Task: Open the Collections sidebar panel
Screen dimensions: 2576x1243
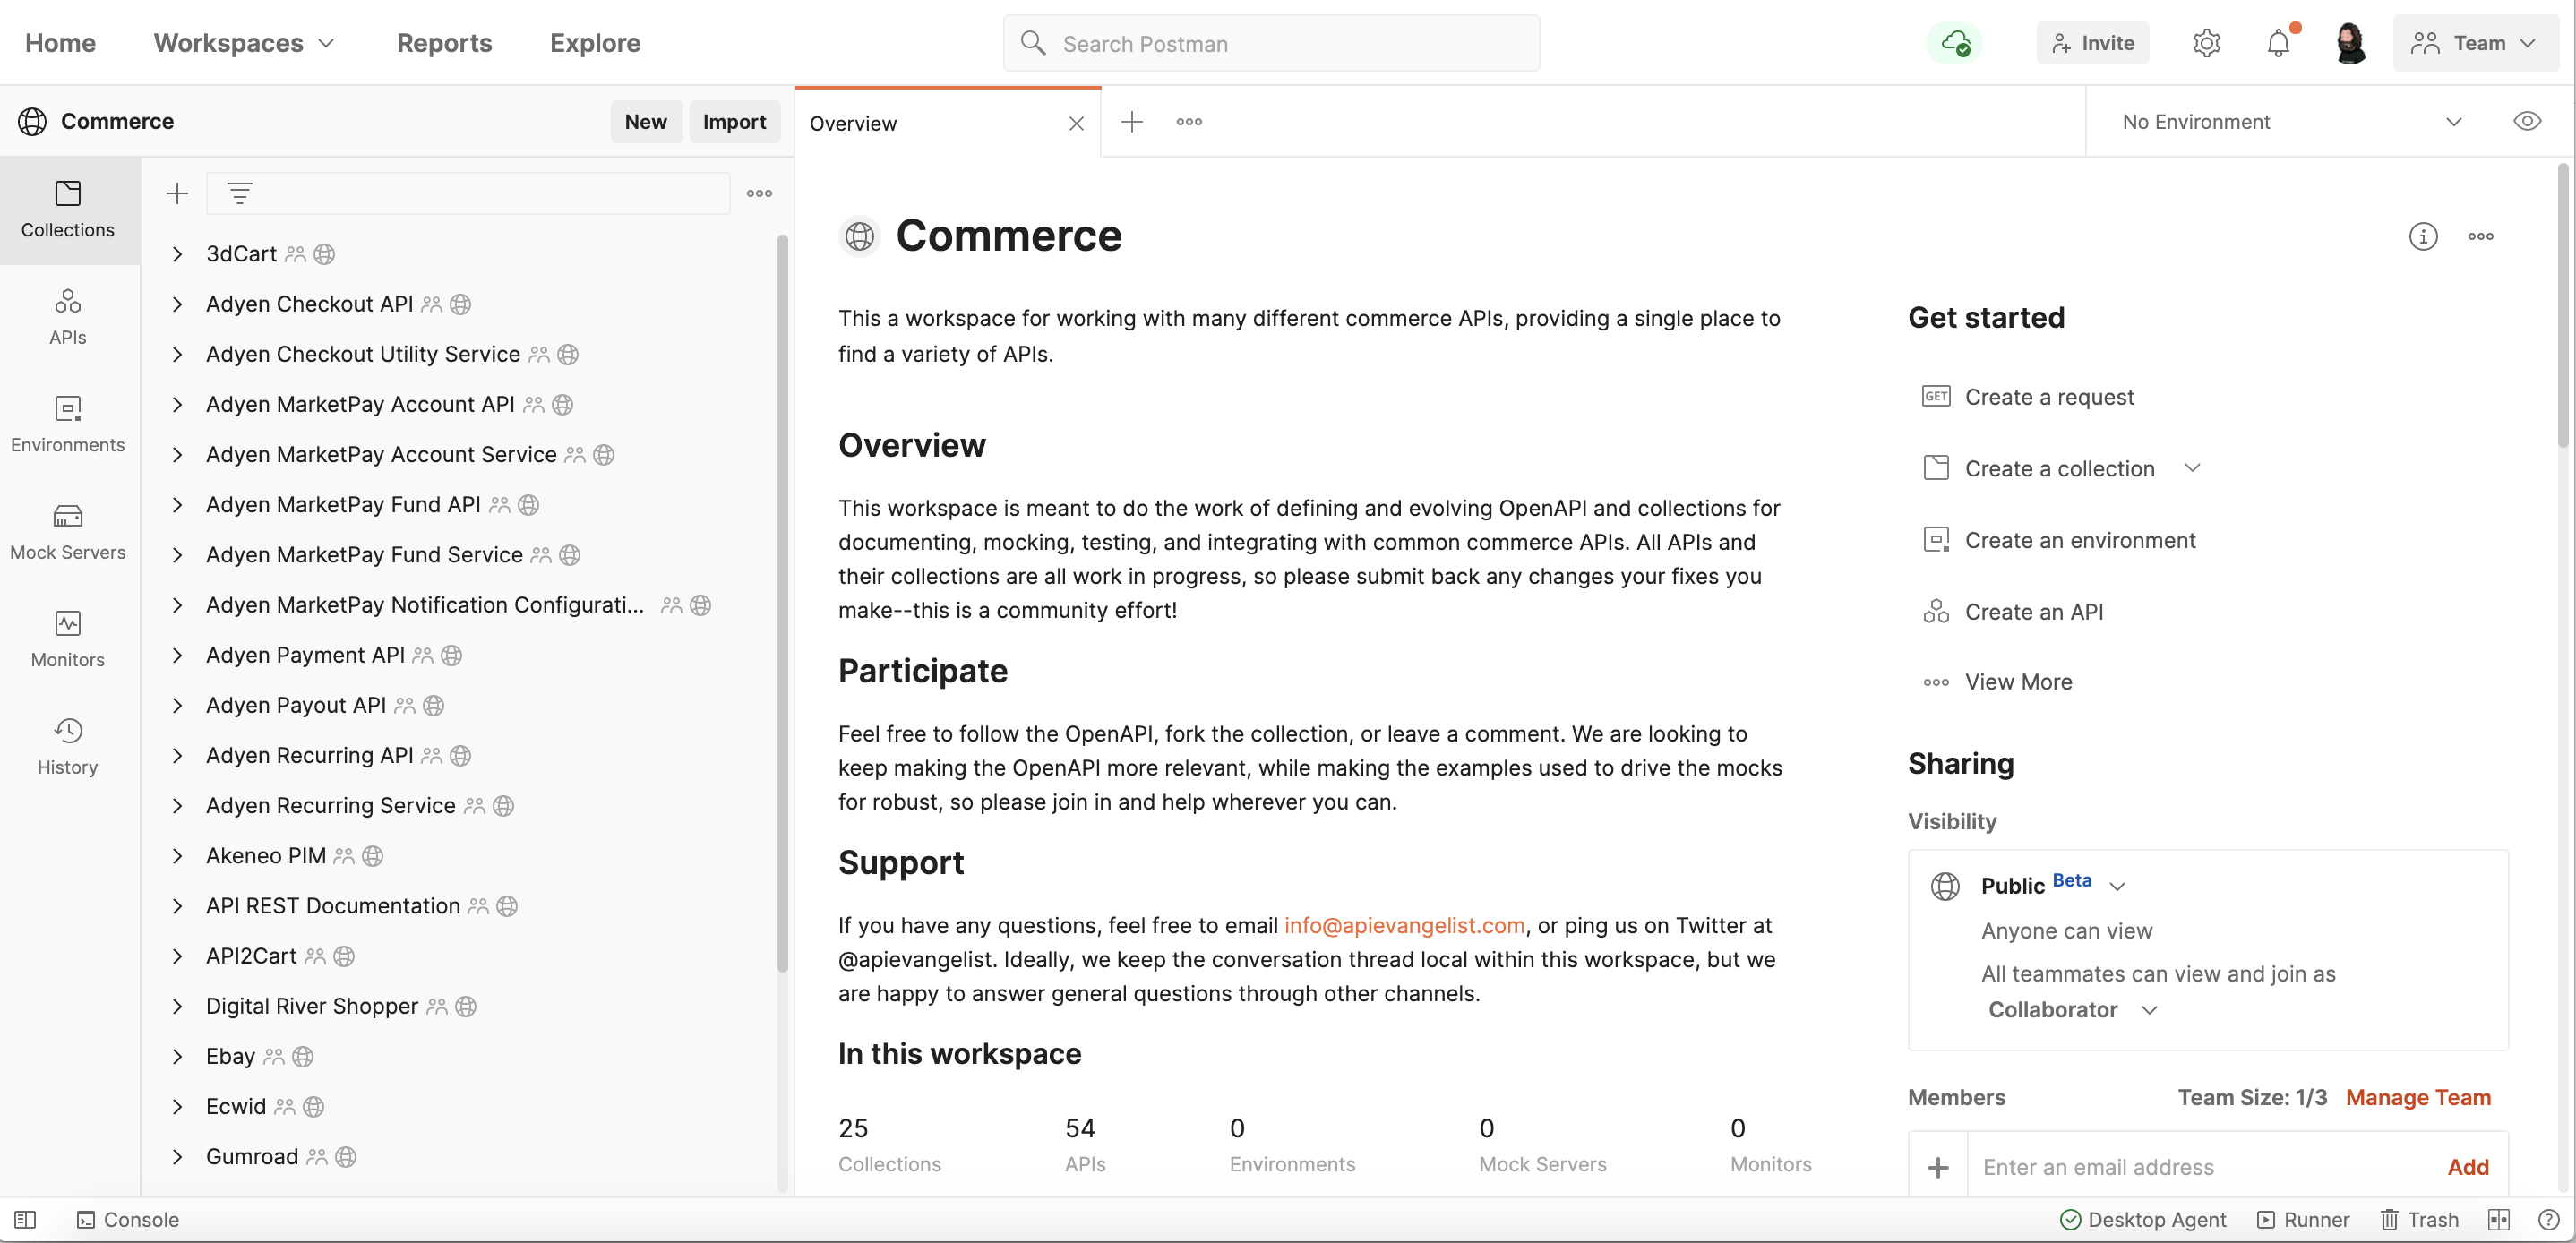Action: pos(68,210)
